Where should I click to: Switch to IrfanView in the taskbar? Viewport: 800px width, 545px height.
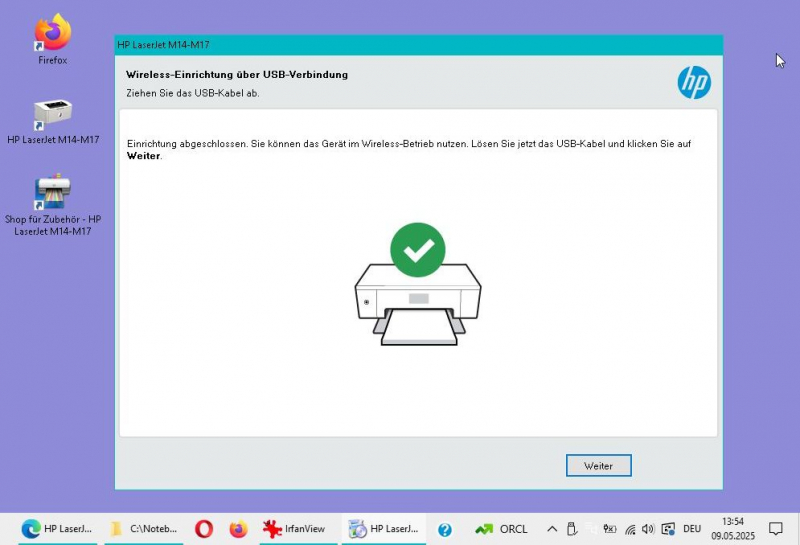pyautogui.click(x=294, y=529)
